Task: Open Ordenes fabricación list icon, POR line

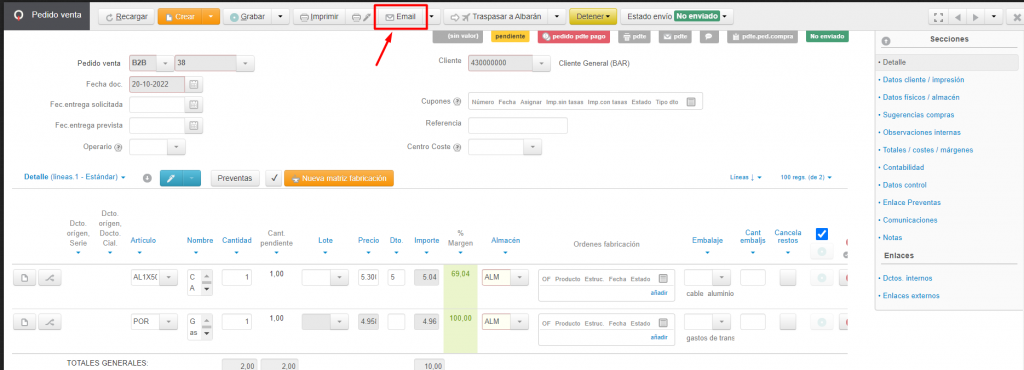Action: (x=662, y=323)
